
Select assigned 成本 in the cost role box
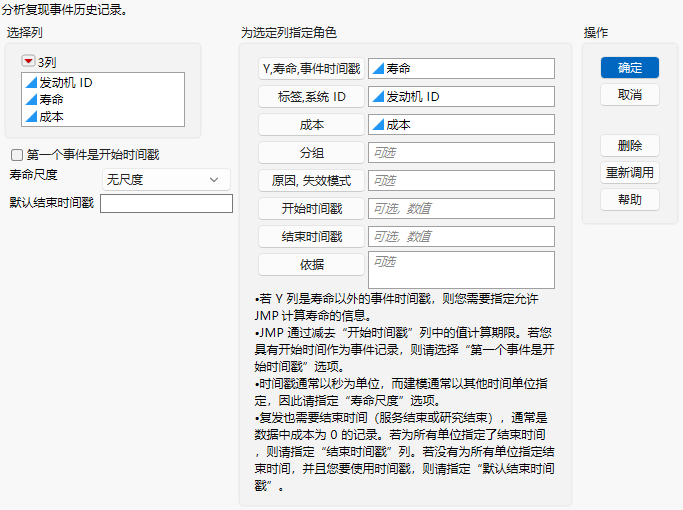coord(461,125)
